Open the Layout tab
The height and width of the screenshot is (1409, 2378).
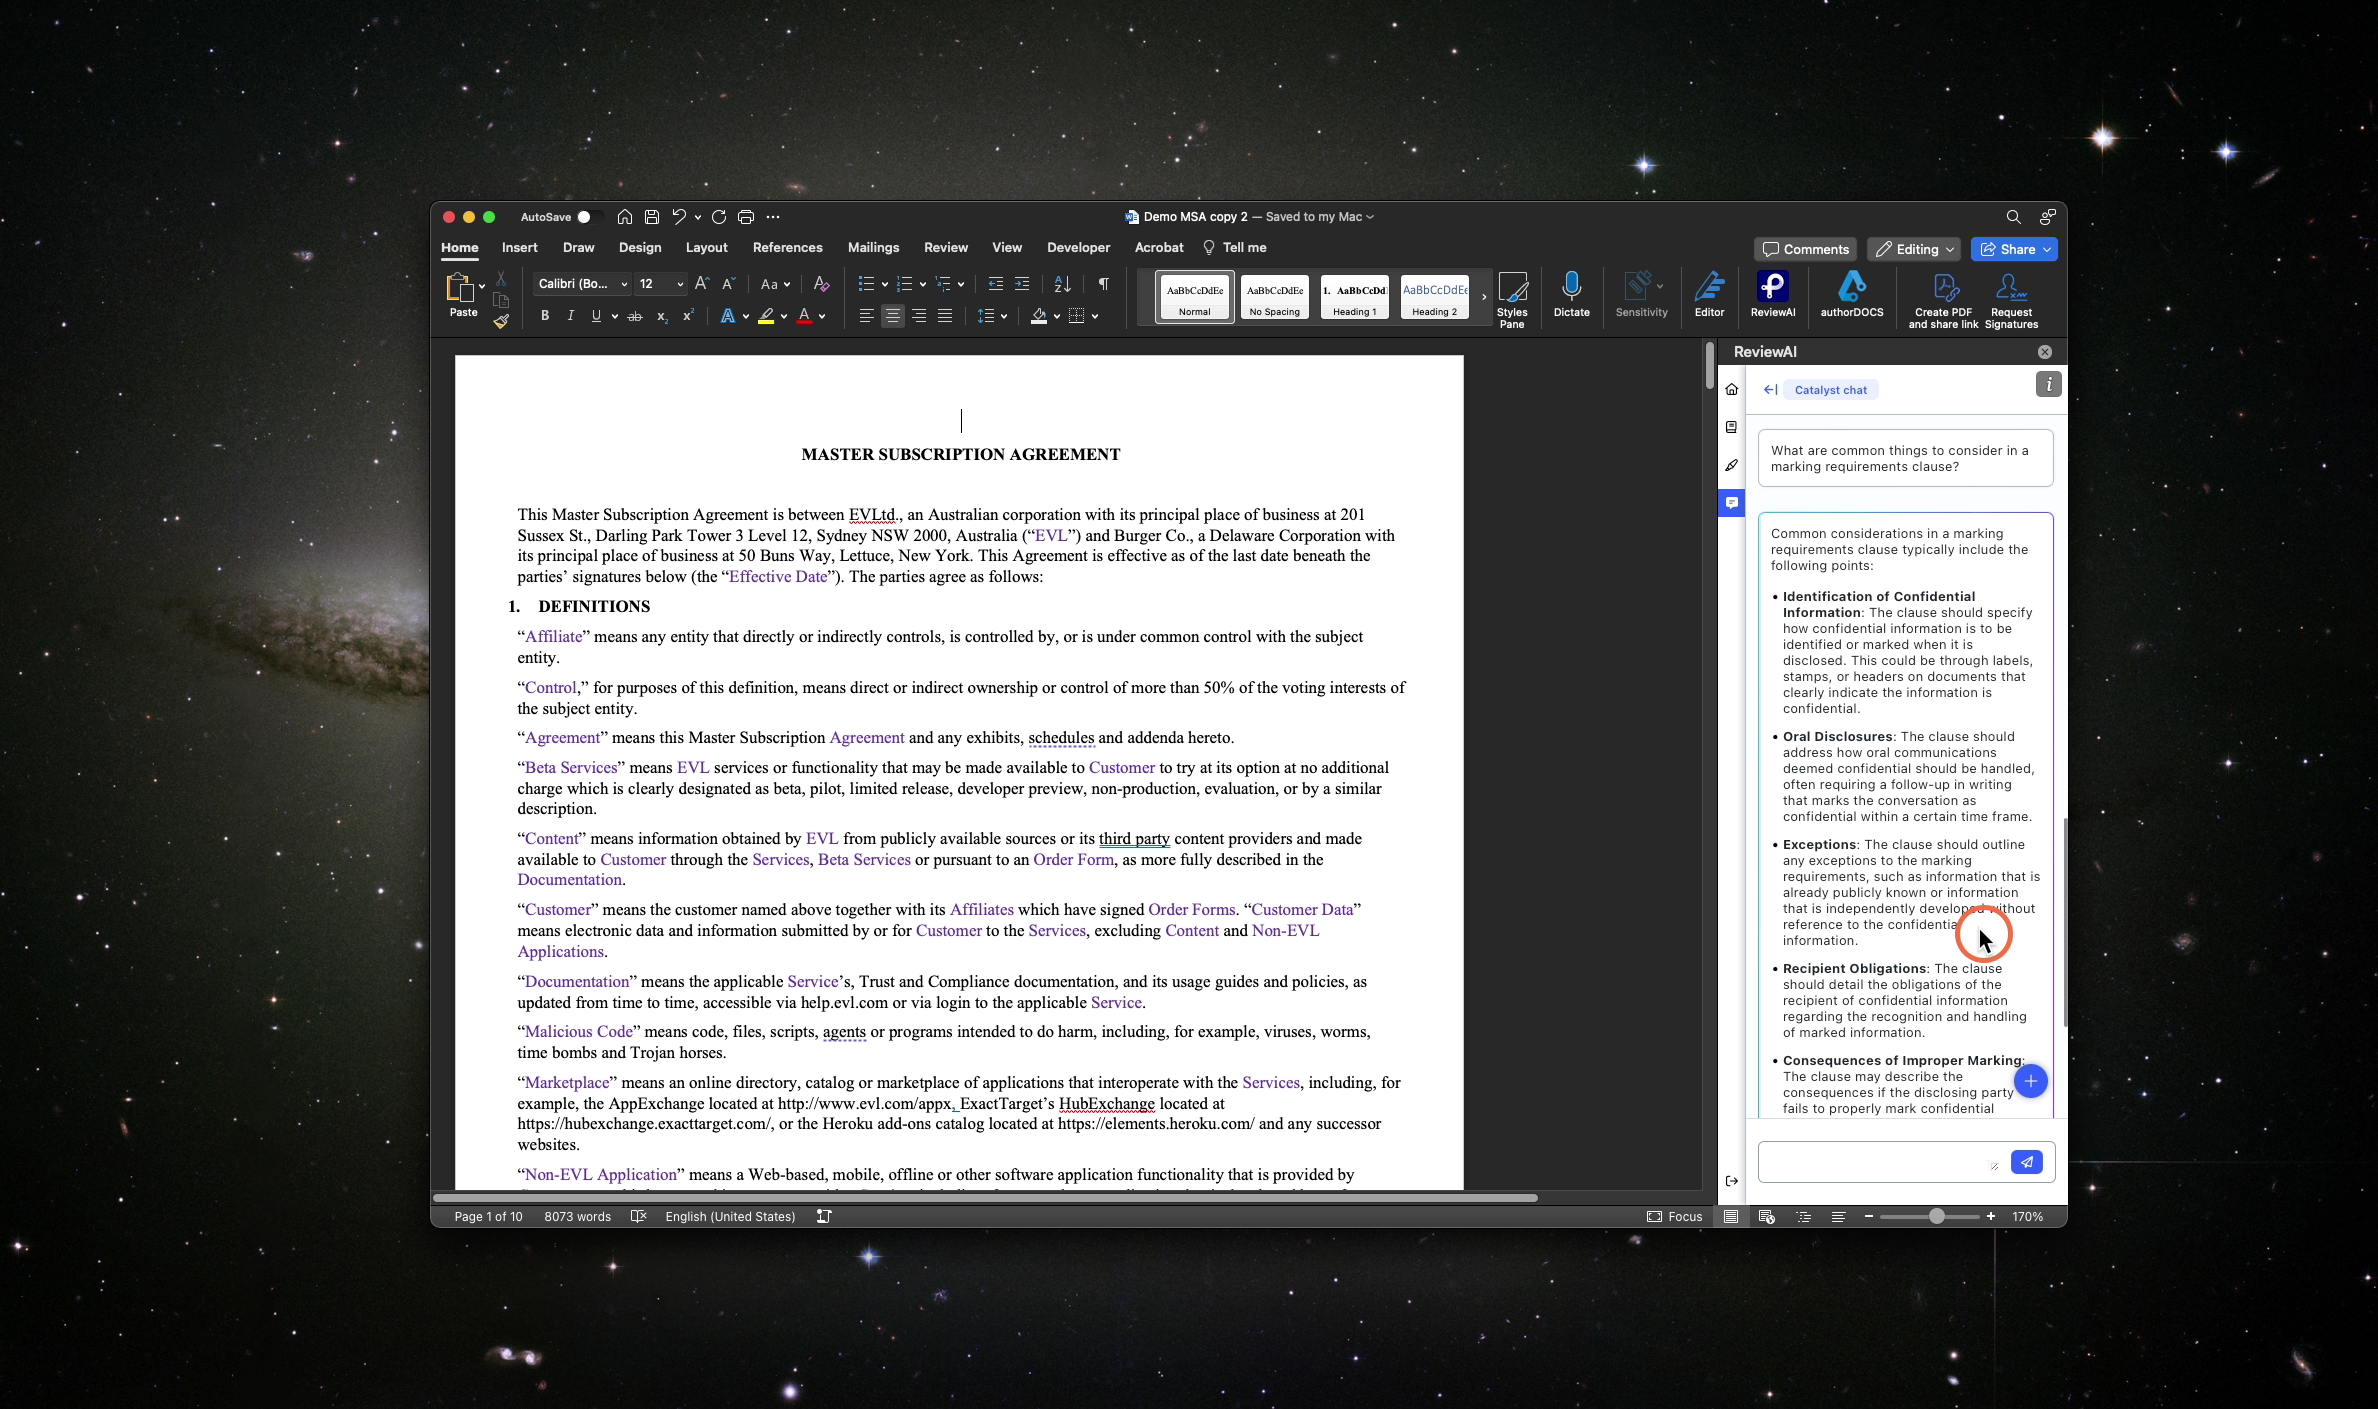[706, 248]
